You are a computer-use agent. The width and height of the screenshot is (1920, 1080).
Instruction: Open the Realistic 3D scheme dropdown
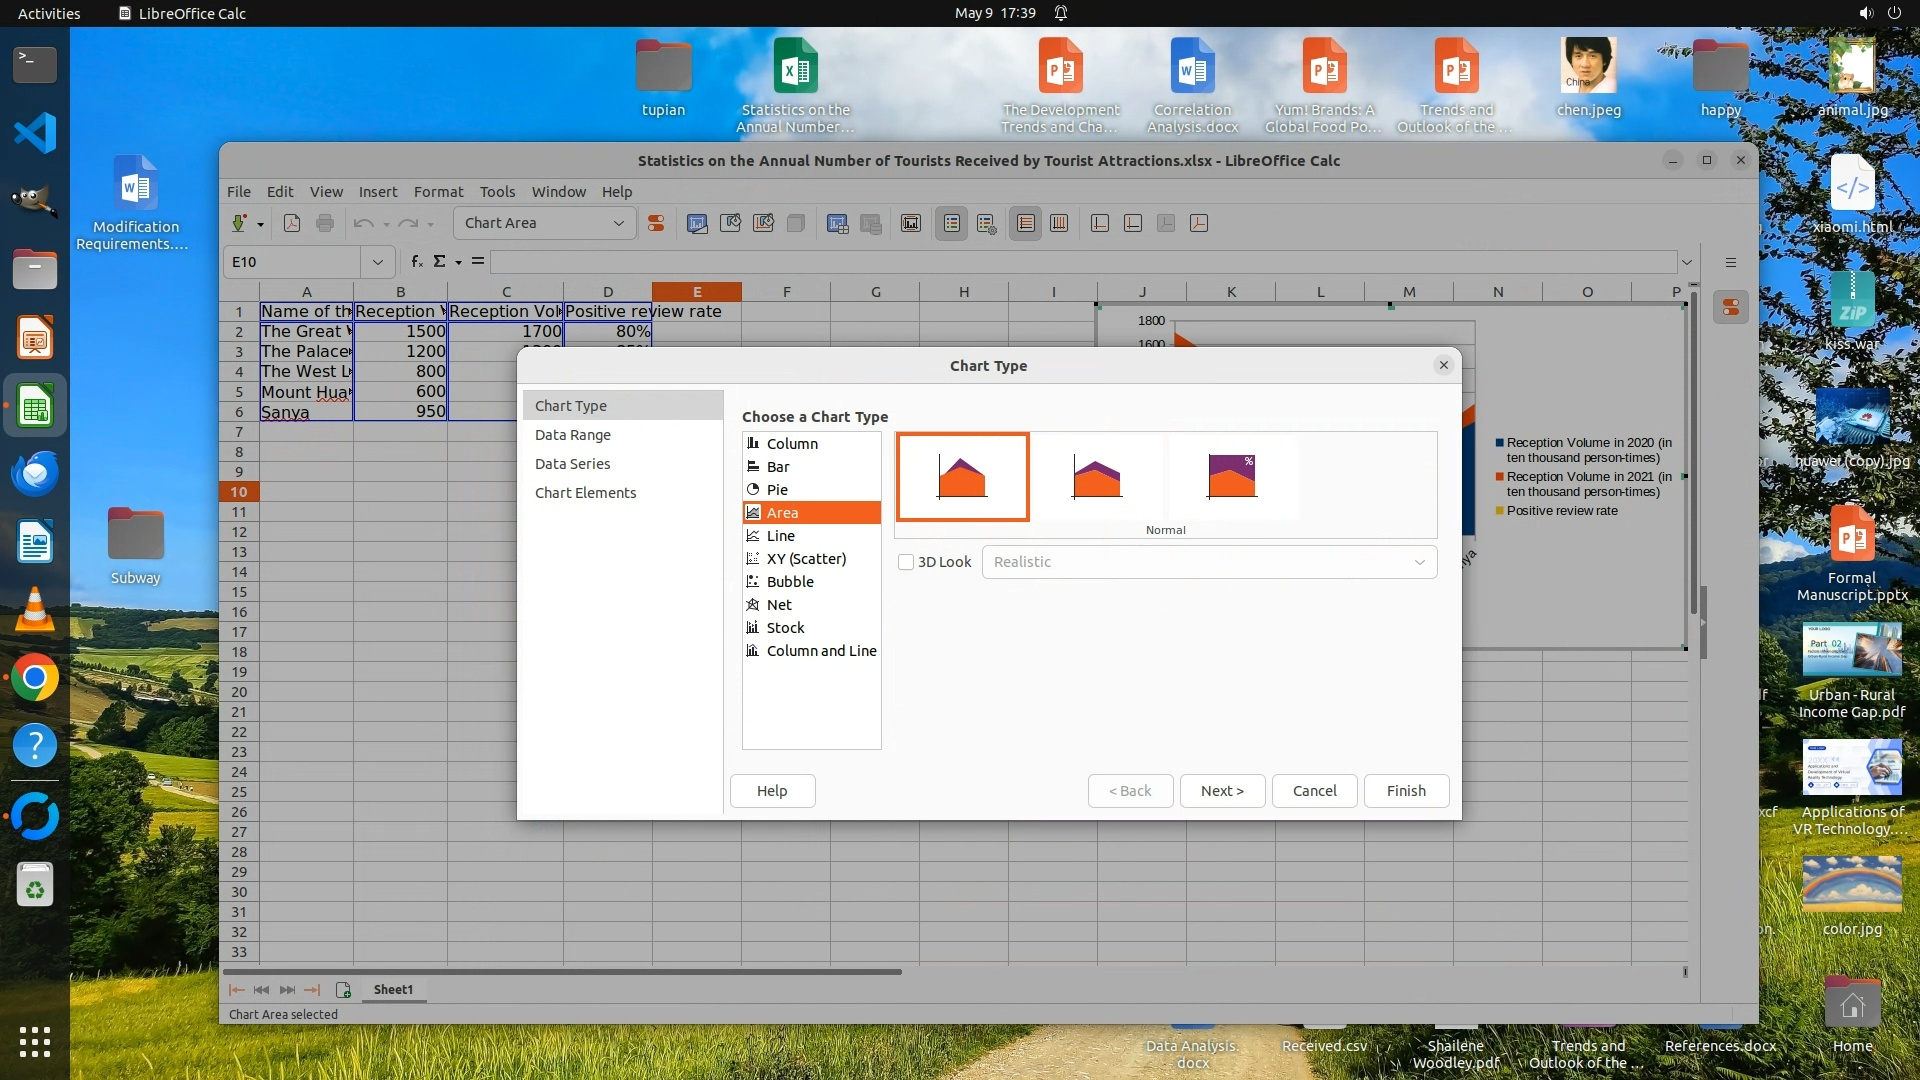(1209, 562)
